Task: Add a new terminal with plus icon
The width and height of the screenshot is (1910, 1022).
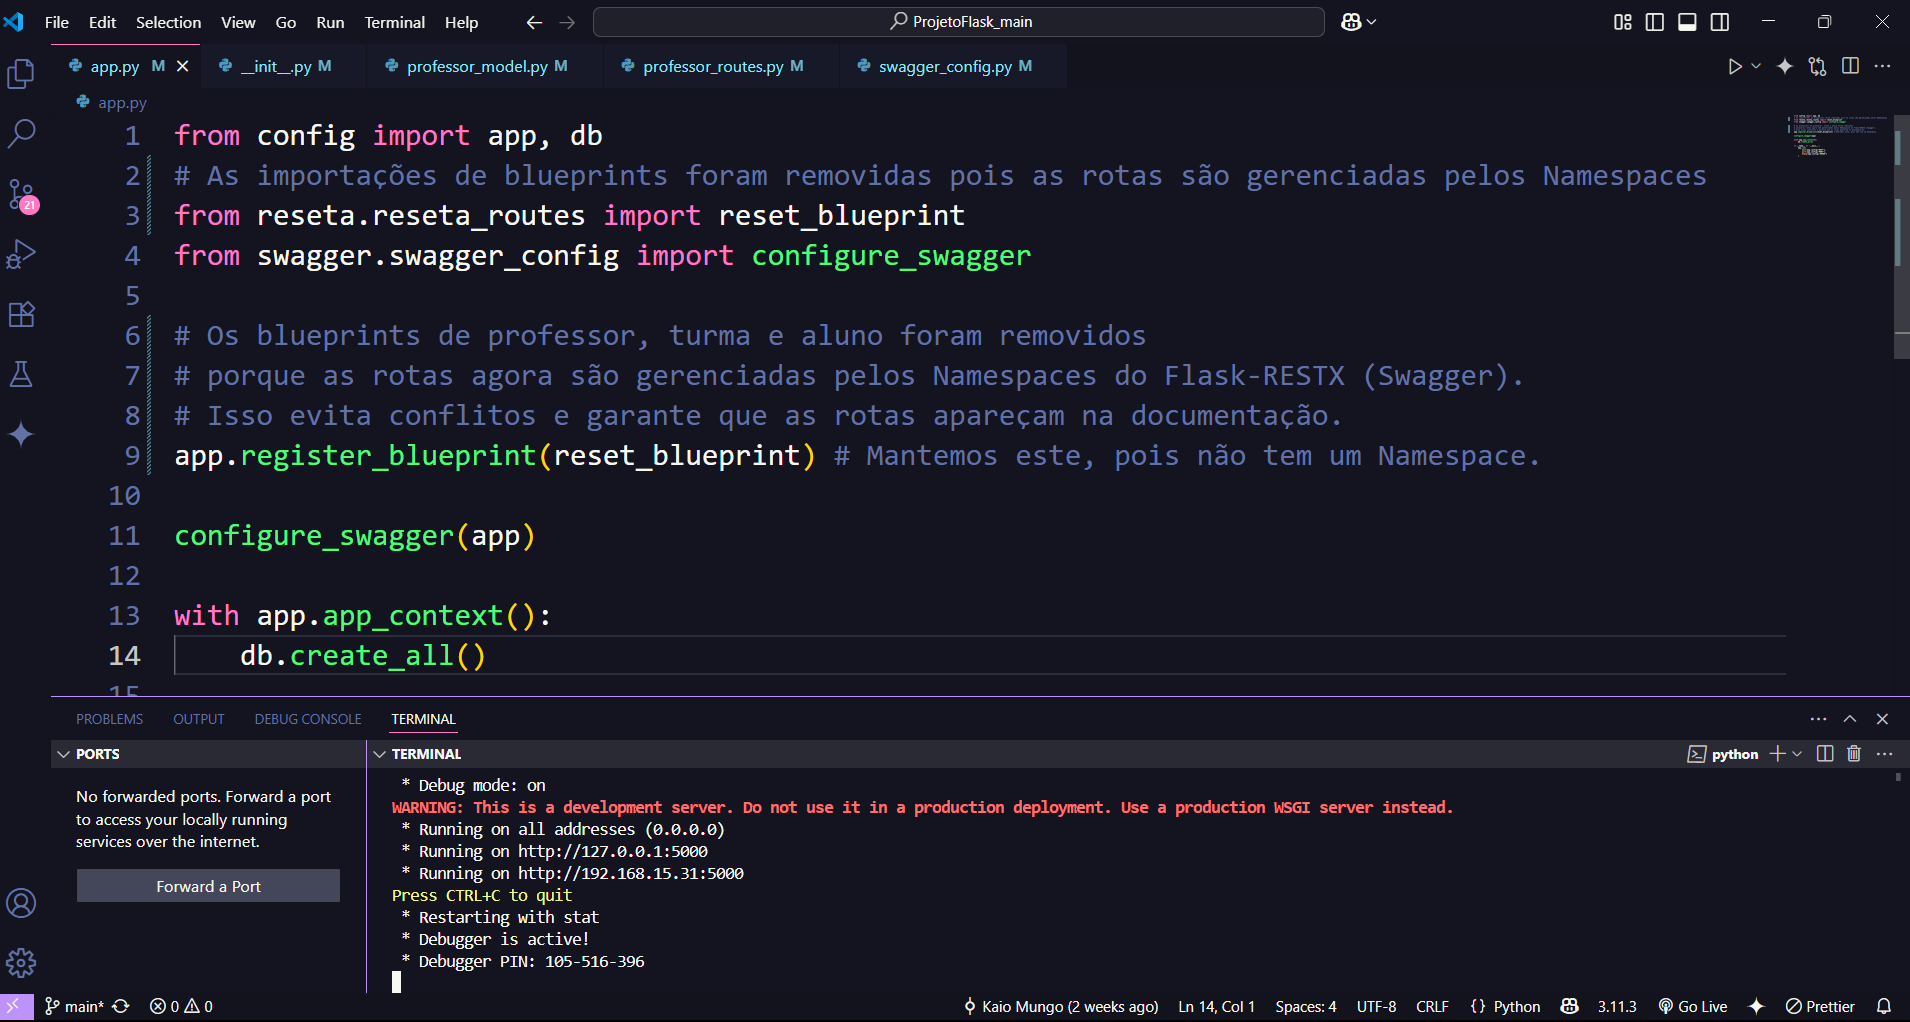Action: pos(1777,754)
